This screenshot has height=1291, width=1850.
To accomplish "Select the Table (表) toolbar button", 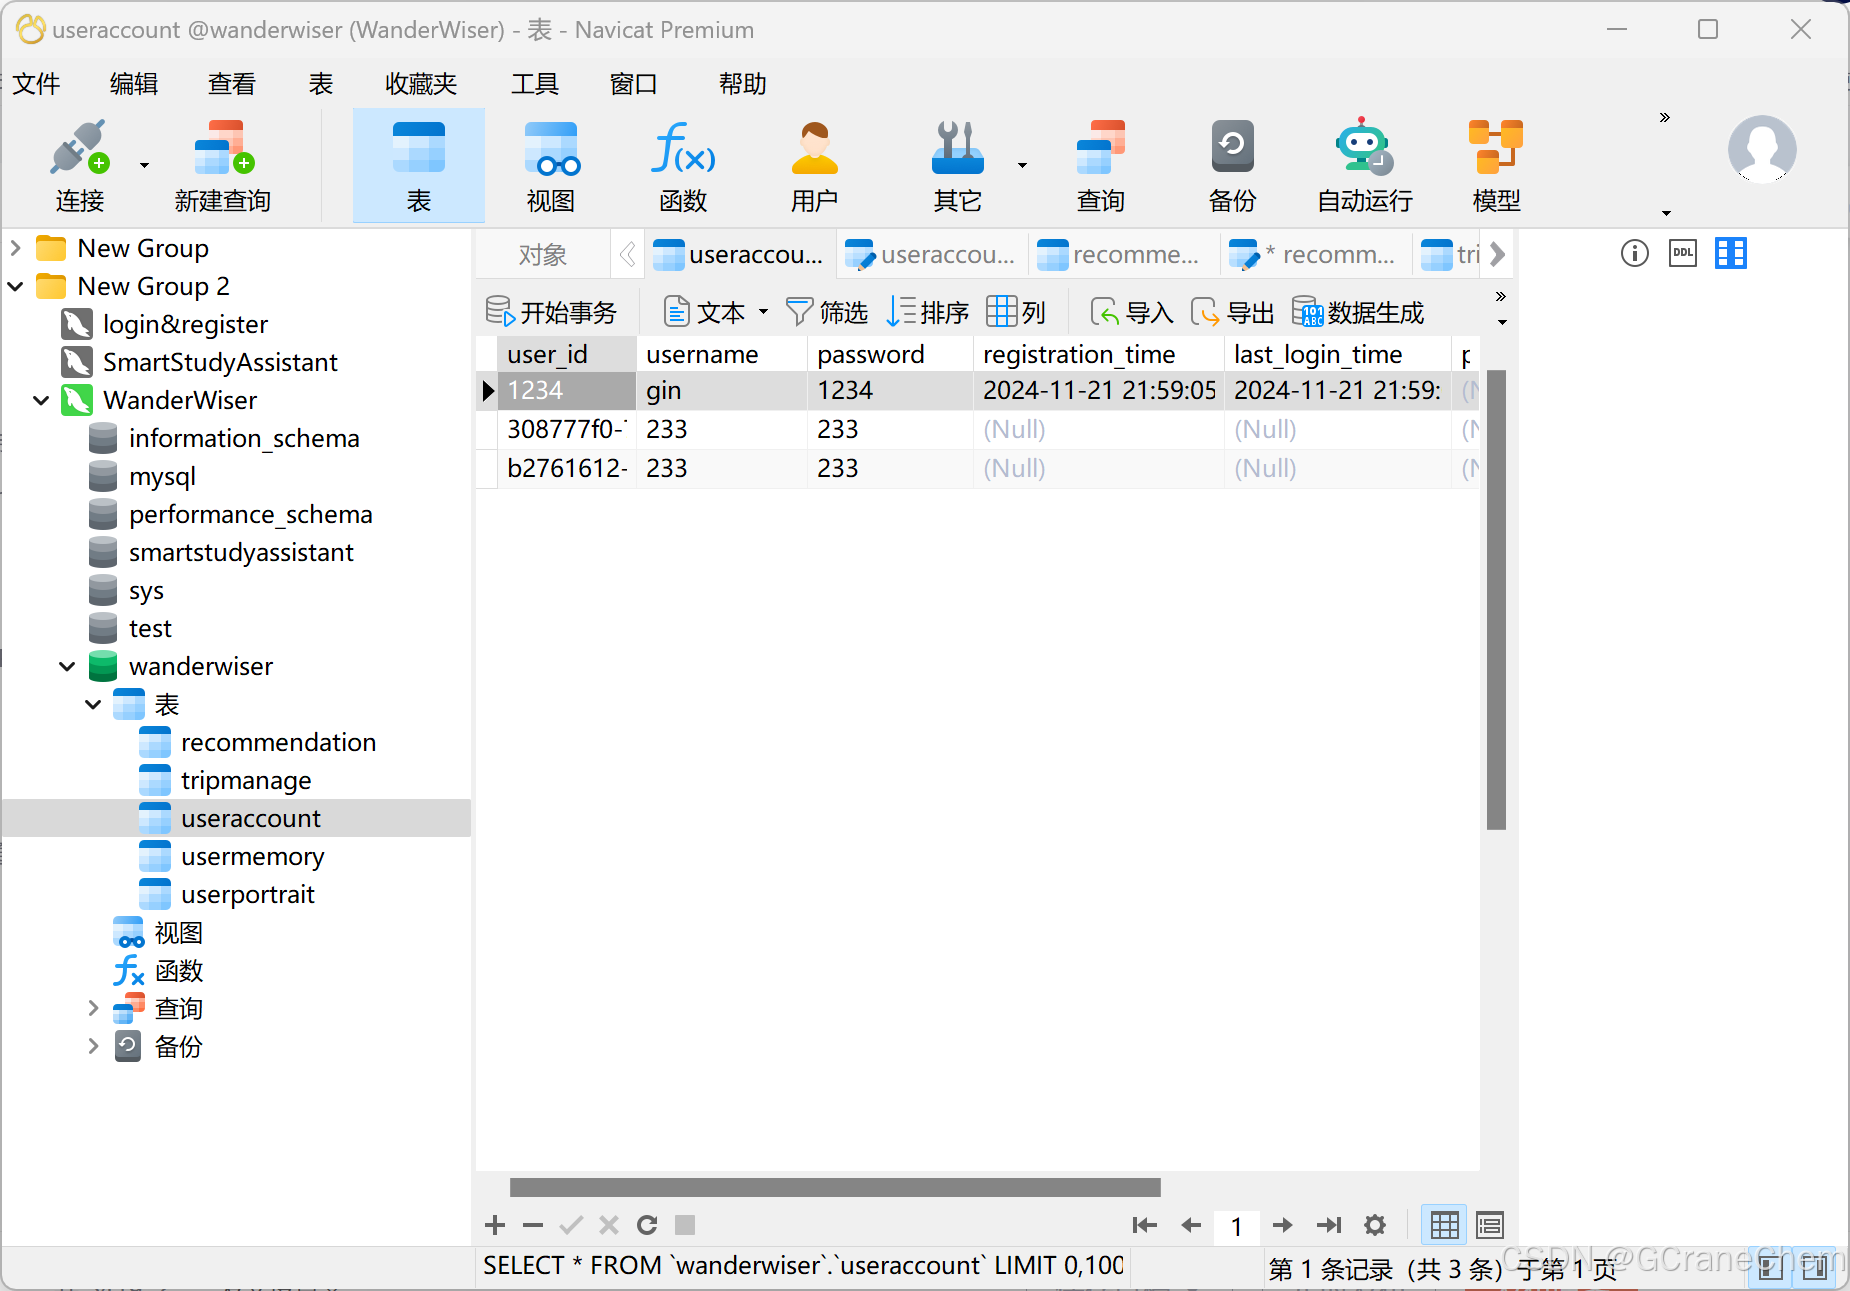I will pos(419,166).
